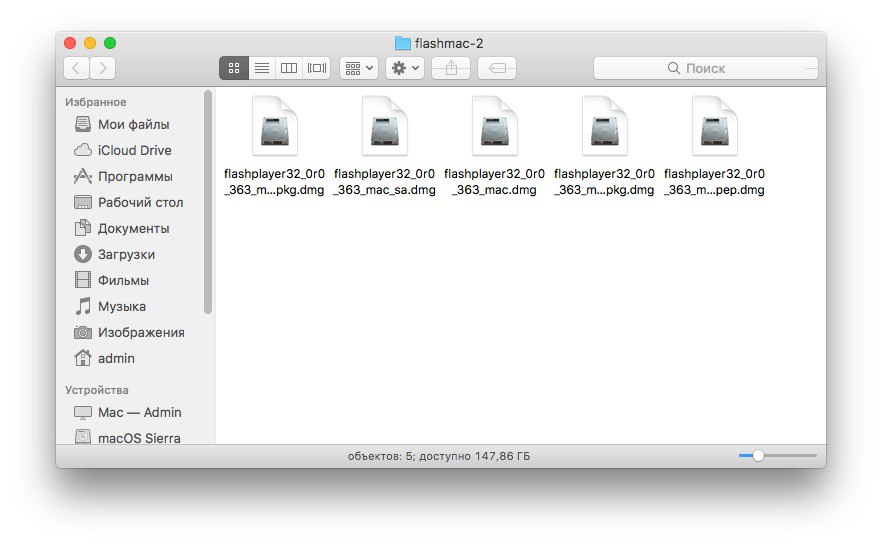
Task: Open the arrange items dropdown
Action: (358, 68)
